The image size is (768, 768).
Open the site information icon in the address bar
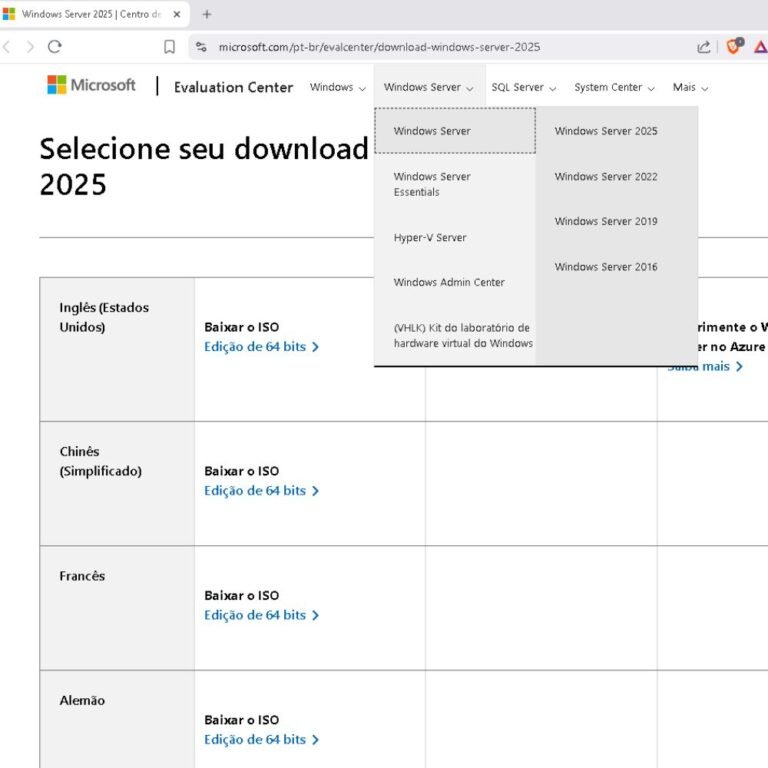pos(201,46)
